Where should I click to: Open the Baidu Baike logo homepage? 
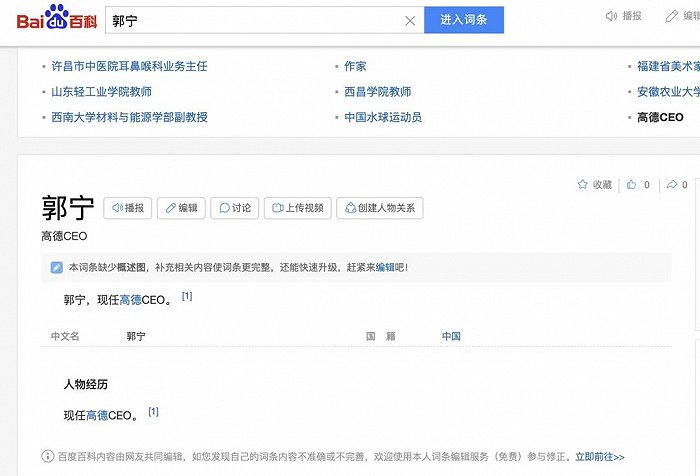point(57,18)
